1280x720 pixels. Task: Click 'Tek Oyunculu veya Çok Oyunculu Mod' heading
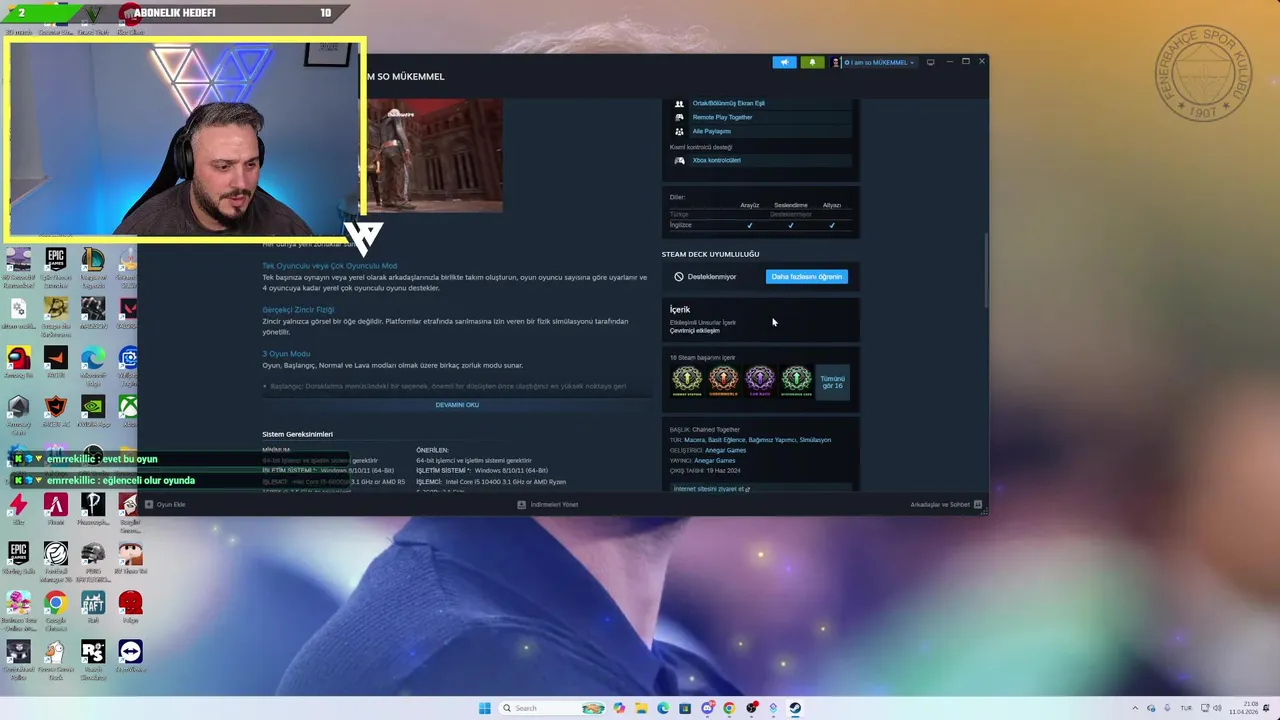pos(329,266)
